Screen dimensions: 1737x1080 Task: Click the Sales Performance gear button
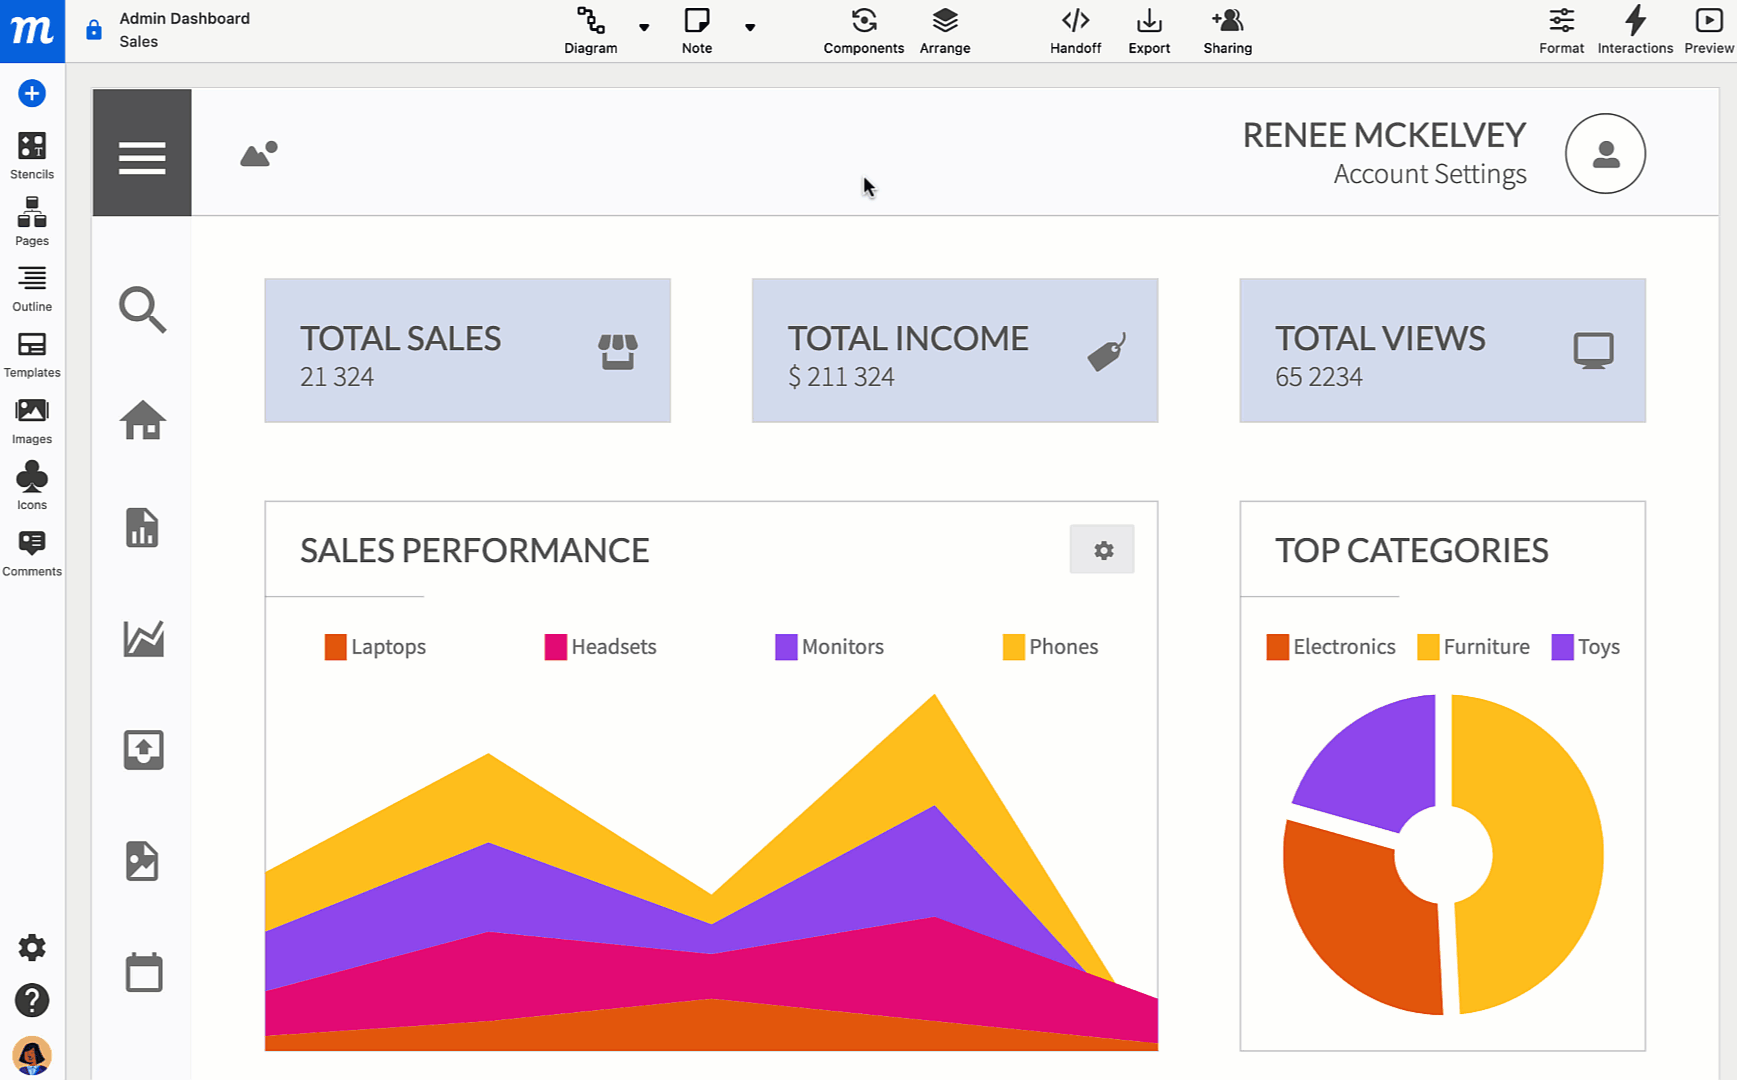(1102, 550)
